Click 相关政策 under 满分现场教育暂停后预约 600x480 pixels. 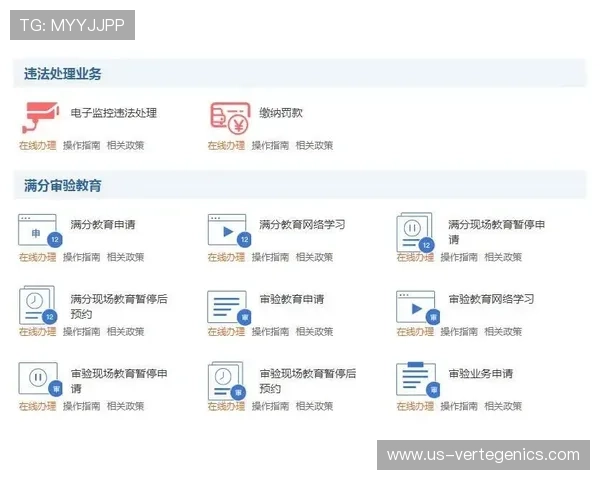126,331
